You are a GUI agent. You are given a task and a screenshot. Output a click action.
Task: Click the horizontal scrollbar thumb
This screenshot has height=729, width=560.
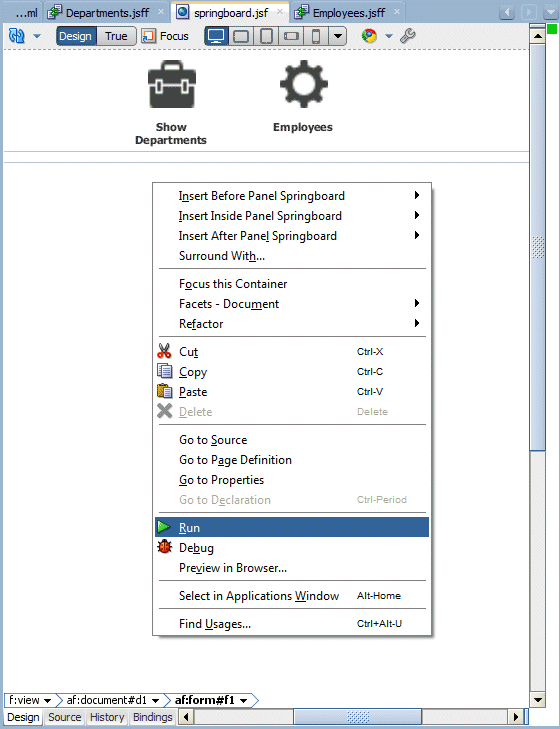tap(357, 716)
